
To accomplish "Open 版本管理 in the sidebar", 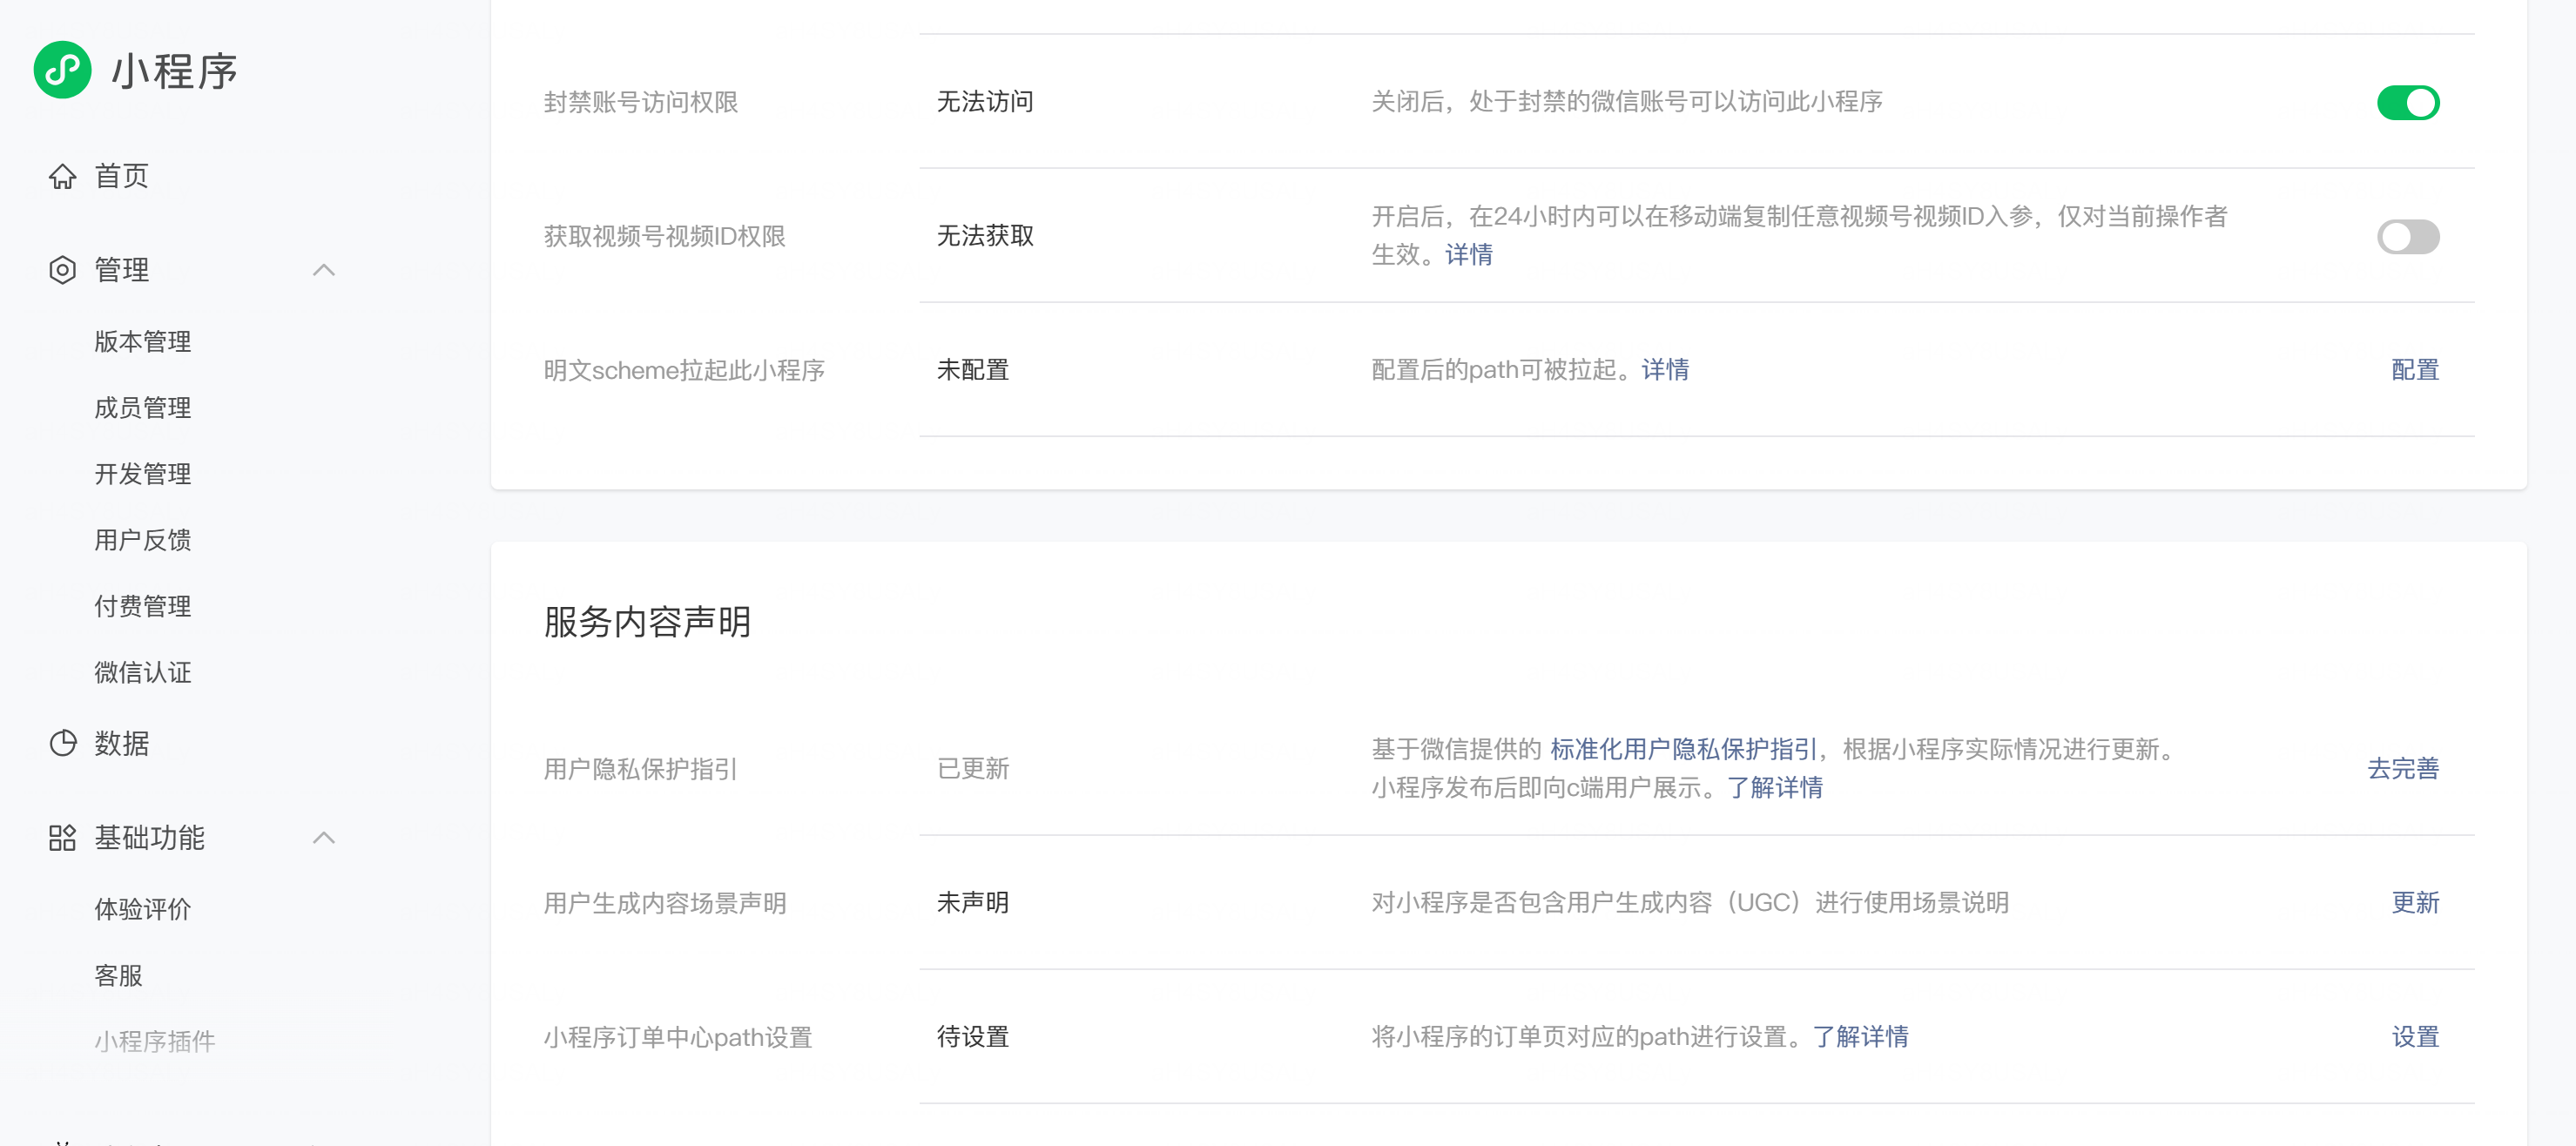I will pyautogui.click(x=142, y=342).
